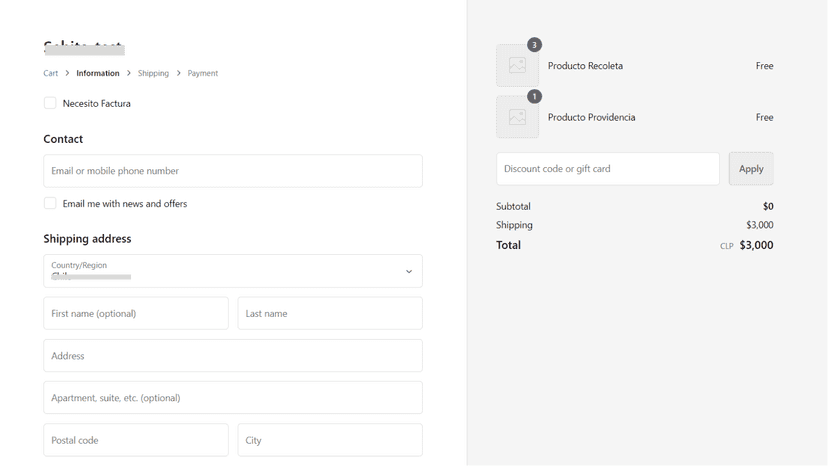
Task: Select the Shipping breadcrumb step
Action: (x=153, y=73)
